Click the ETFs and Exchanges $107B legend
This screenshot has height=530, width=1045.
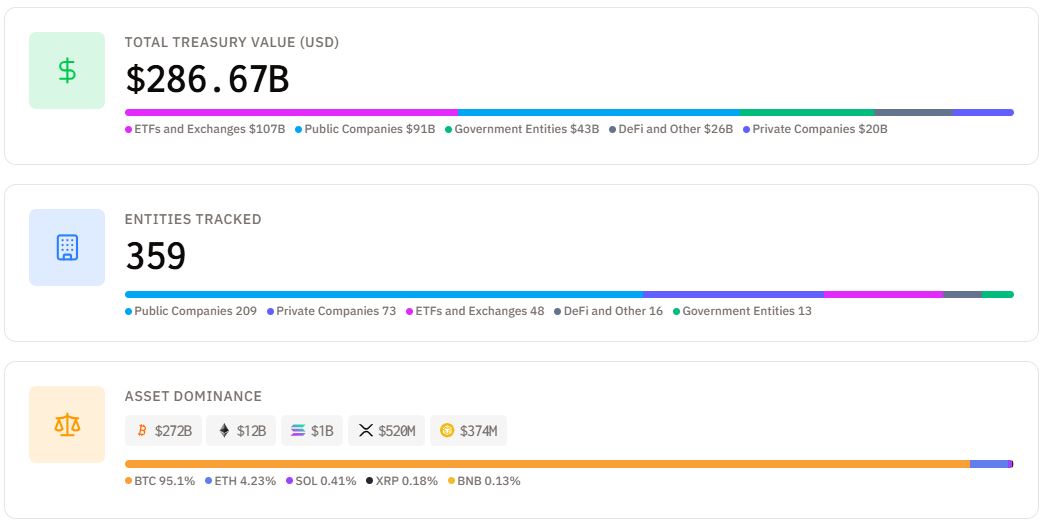coord(205,129)
